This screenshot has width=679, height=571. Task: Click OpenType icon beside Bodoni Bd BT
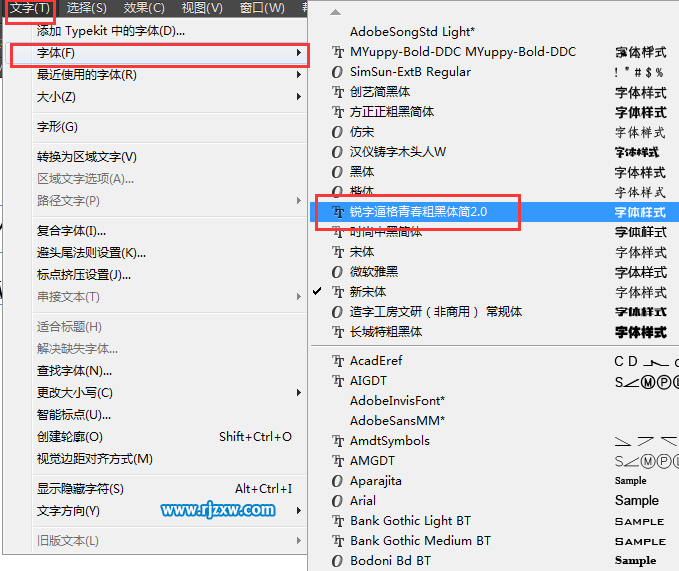point(337,561)
